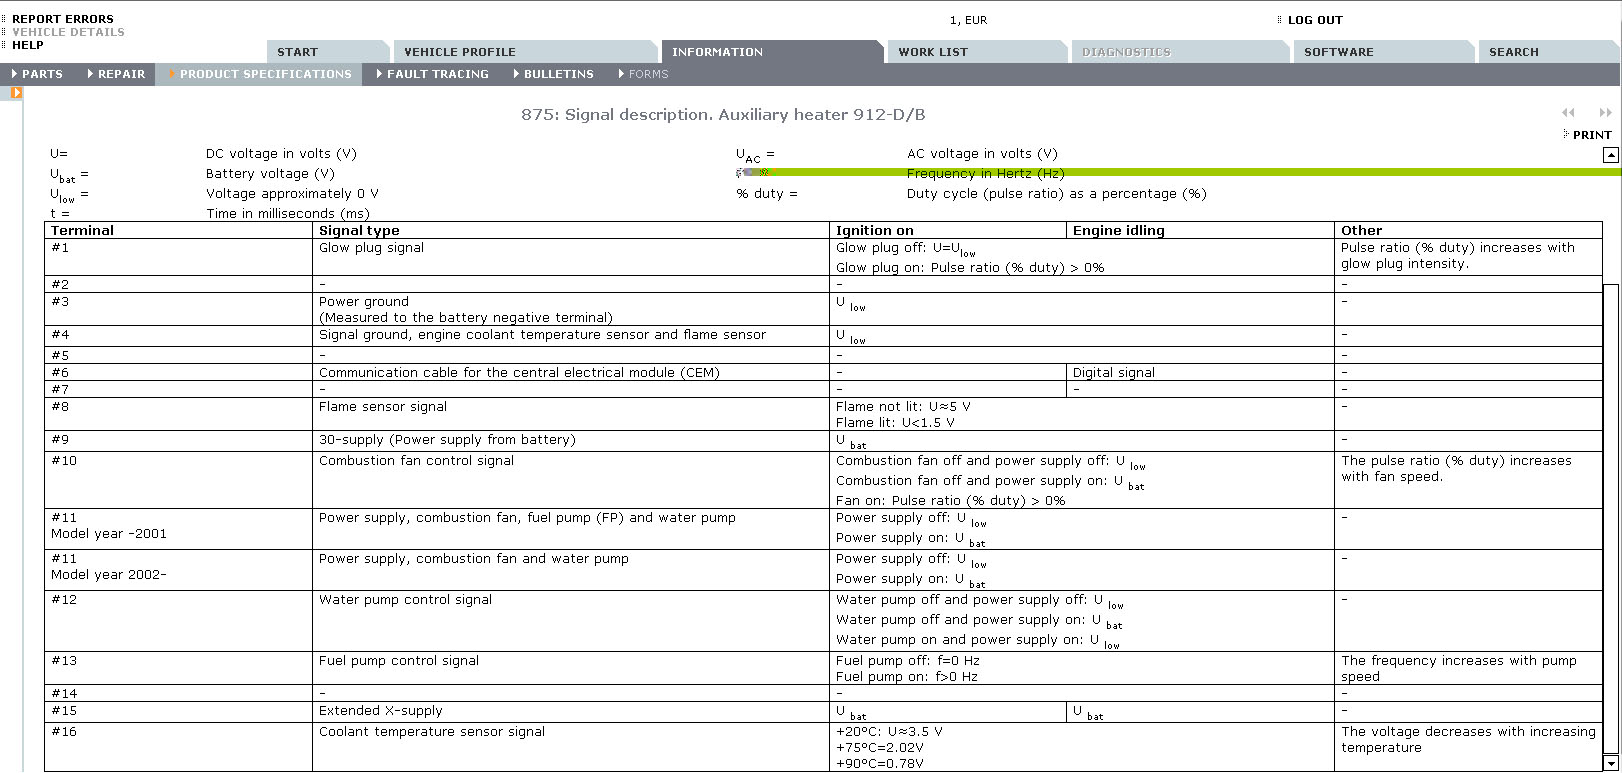Open the Report Errors link

62,19
